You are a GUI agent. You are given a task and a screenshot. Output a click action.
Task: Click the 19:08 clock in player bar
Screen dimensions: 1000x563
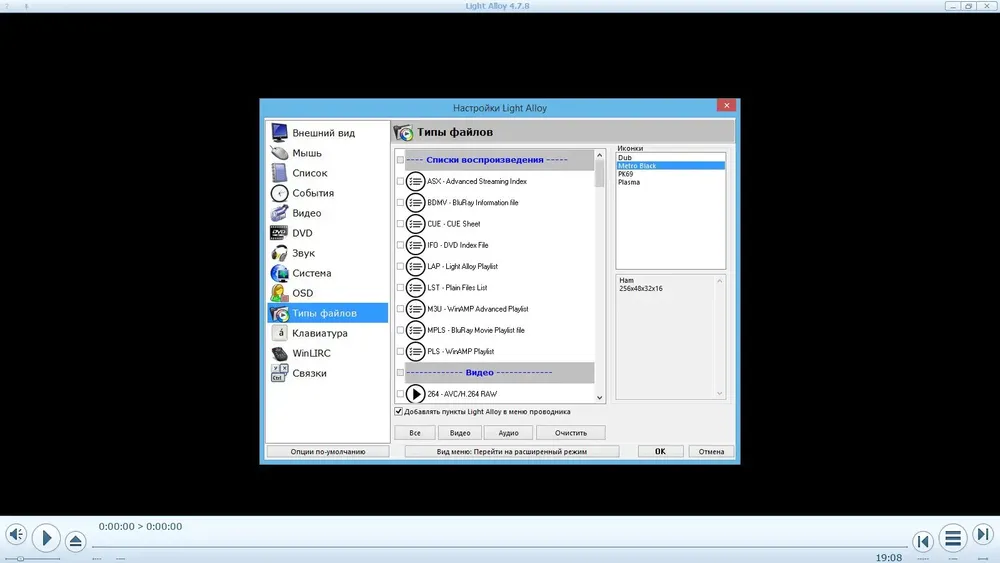coord(888,558)
